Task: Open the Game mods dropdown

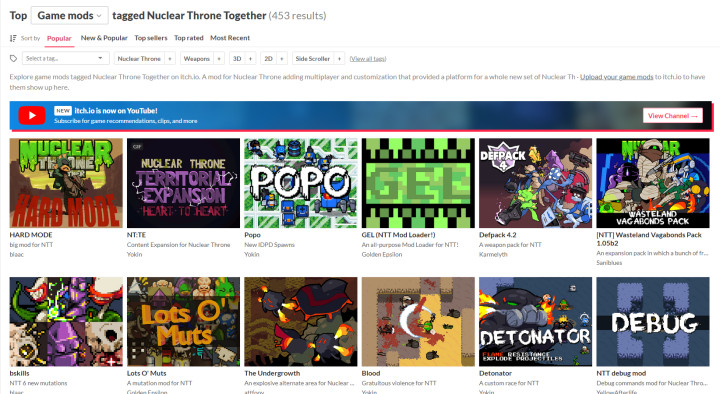Action: [70, 16]
